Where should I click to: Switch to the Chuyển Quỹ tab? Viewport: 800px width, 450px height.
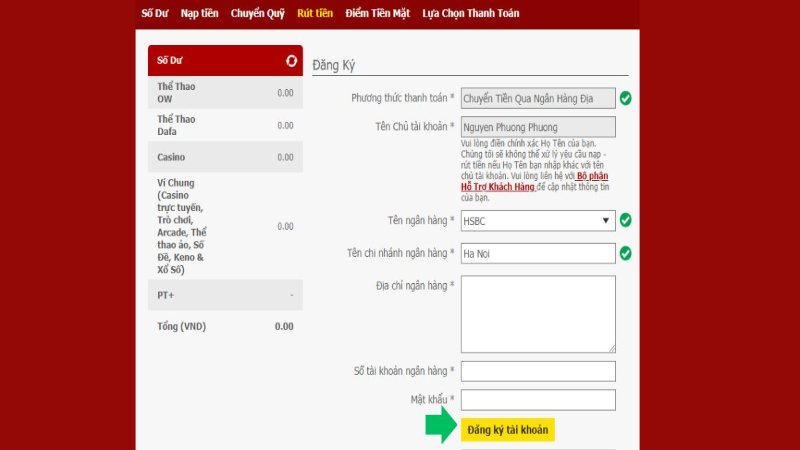pos(257,13)
